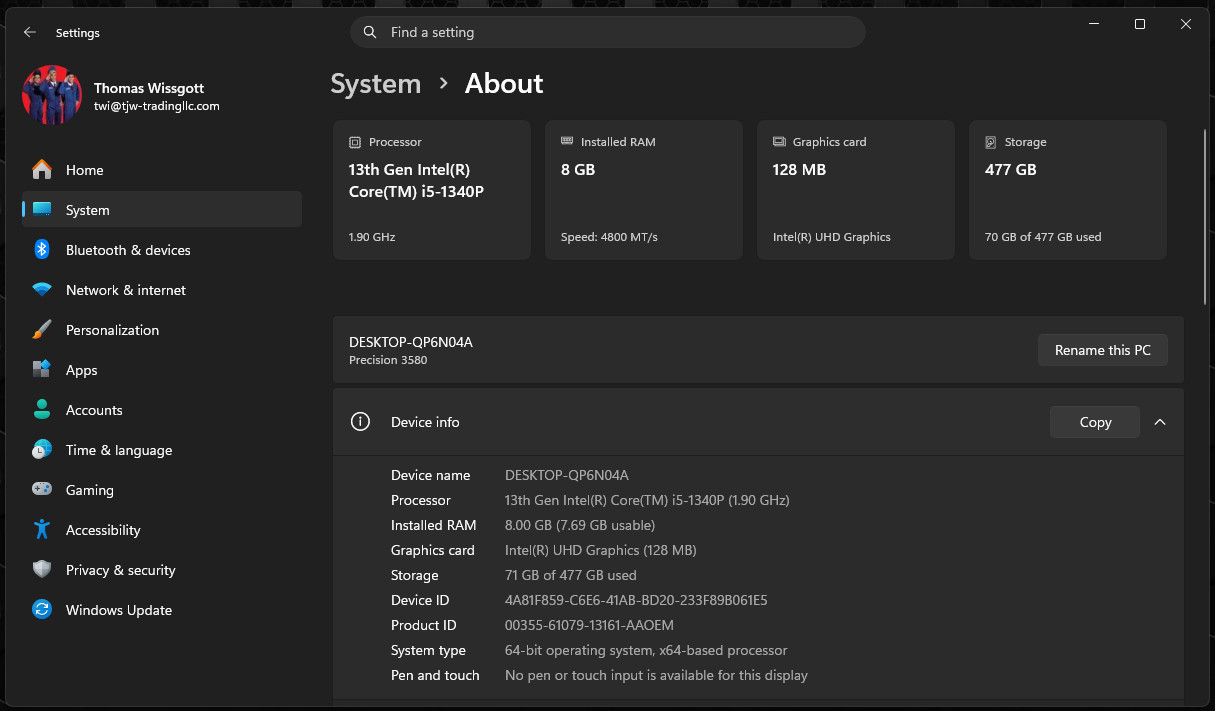Image resolution: width=1215 pixels, height=711 pixels.
Task: Click the 'Intel(R) UHD Graphics (128 MB)' value
Action: (601, 550)
